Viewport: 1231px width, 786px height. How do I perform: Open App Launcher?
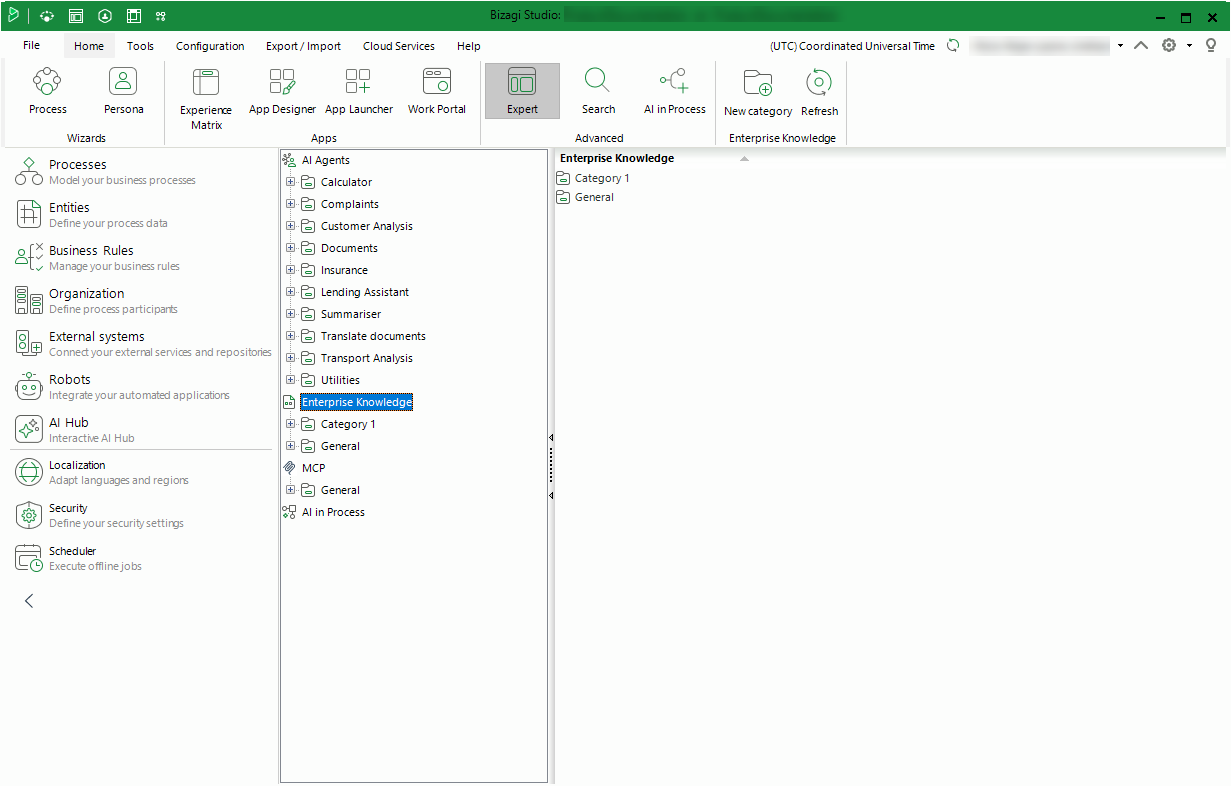[358, 91]
